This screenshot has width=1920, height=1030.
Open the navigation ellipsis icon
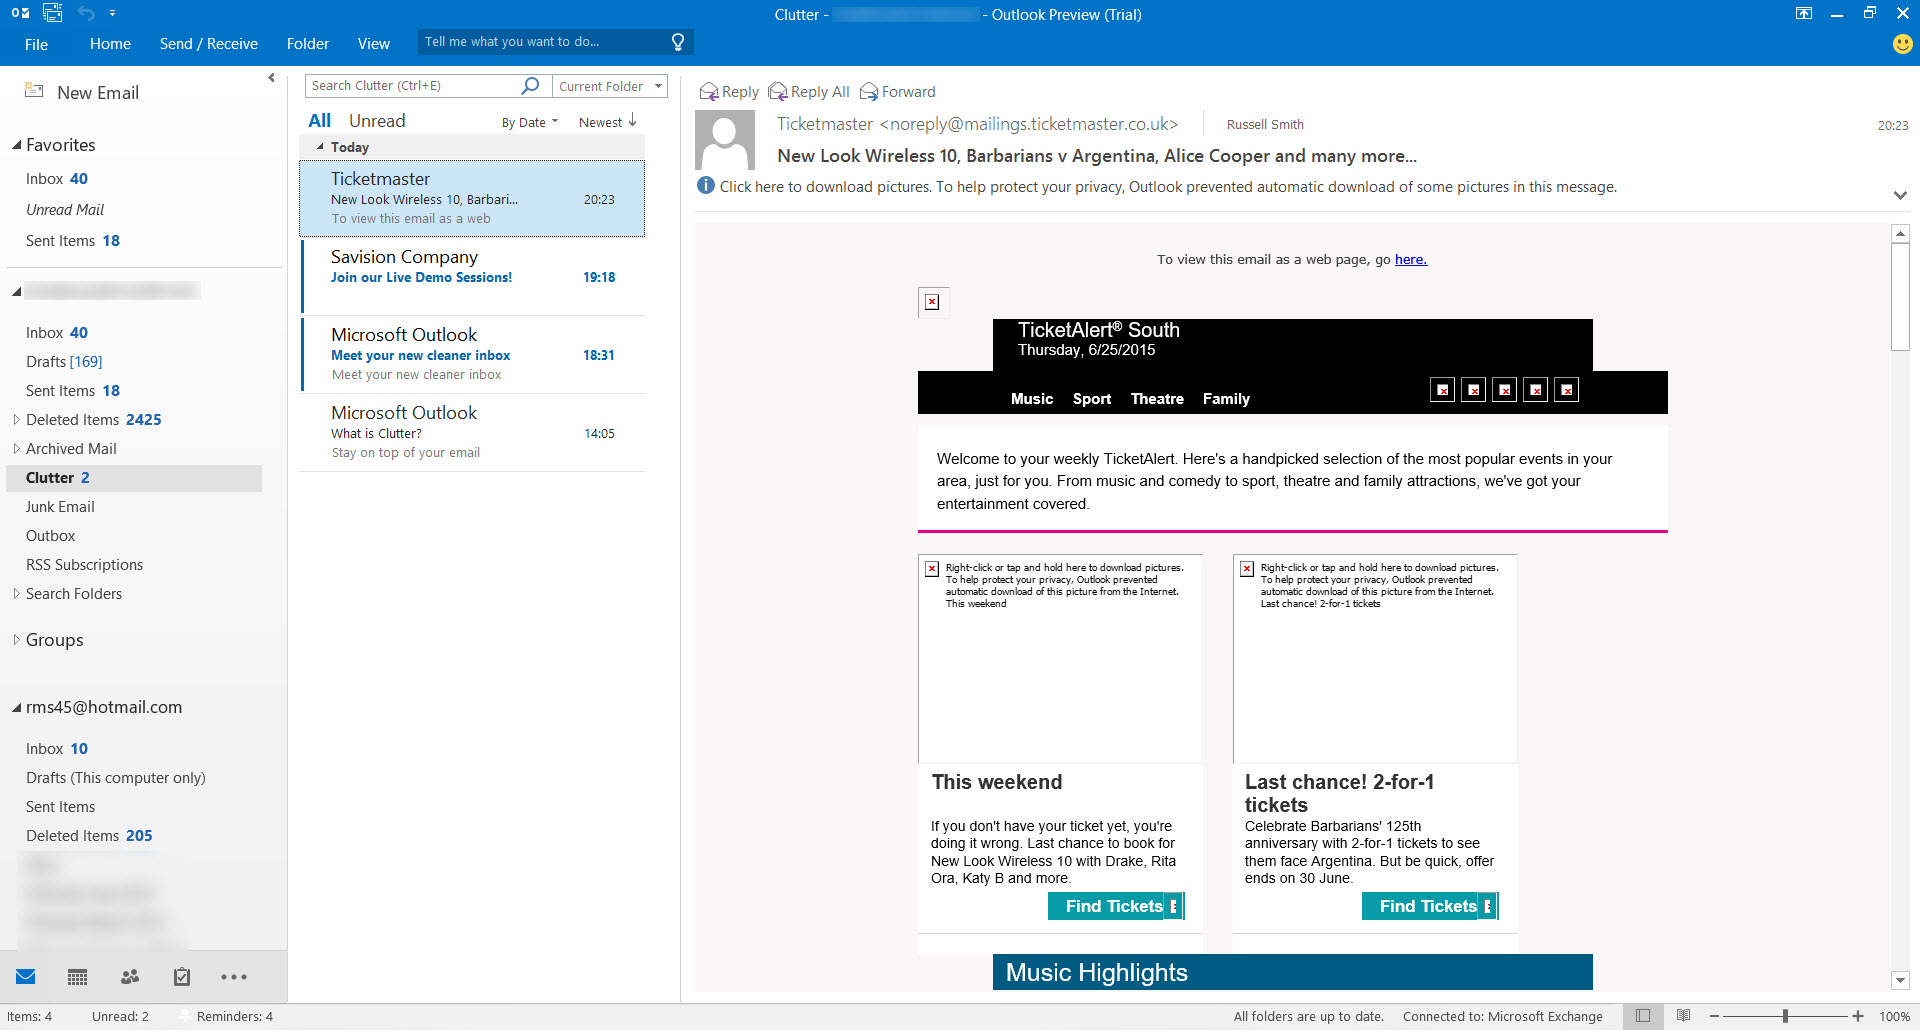tap(233, 977)
